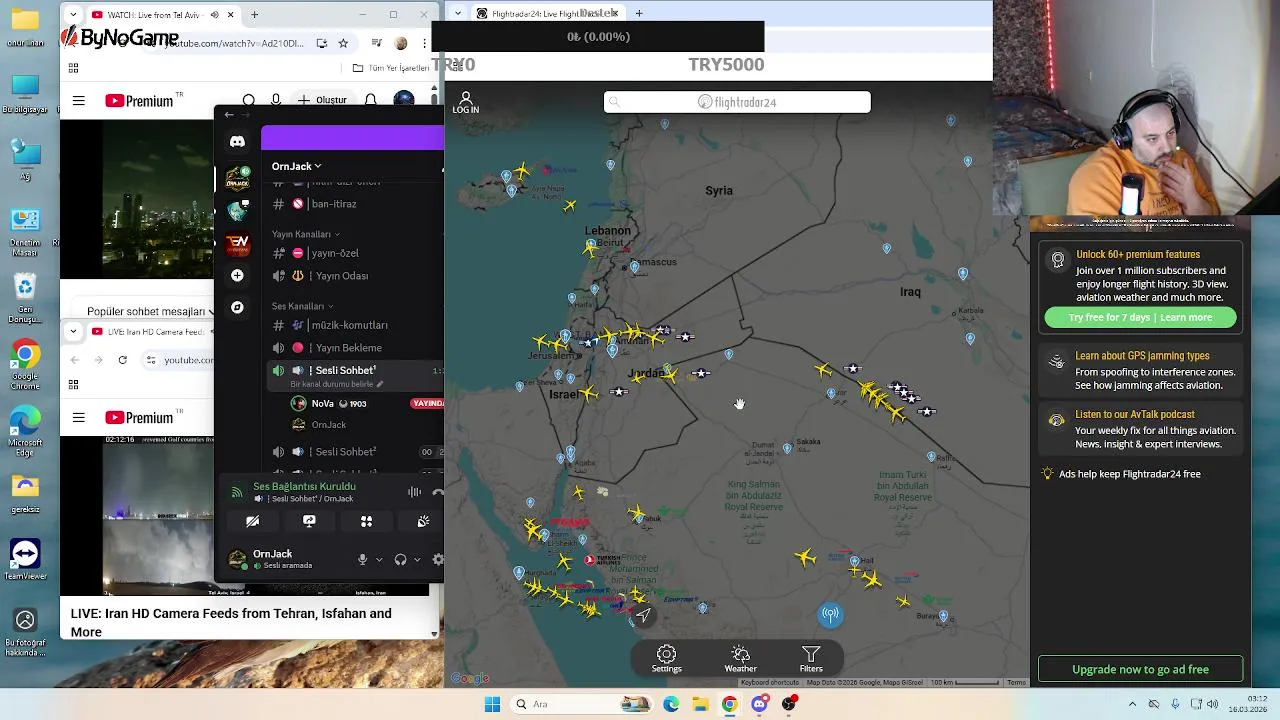The width and height of the screenshot is (1280, 720).
Task: Deafen Discord headphones
Action: [x=400, y=560]
